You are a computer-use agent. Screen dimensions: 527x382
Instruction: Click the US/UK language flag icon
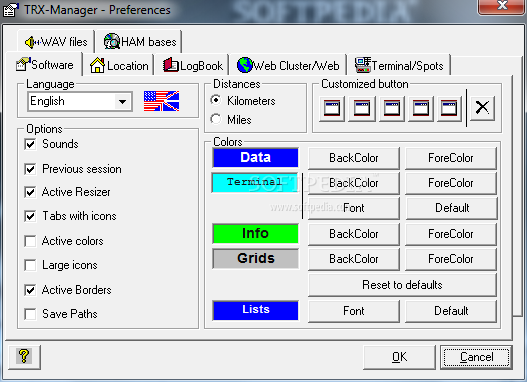(x=161, y=101)
